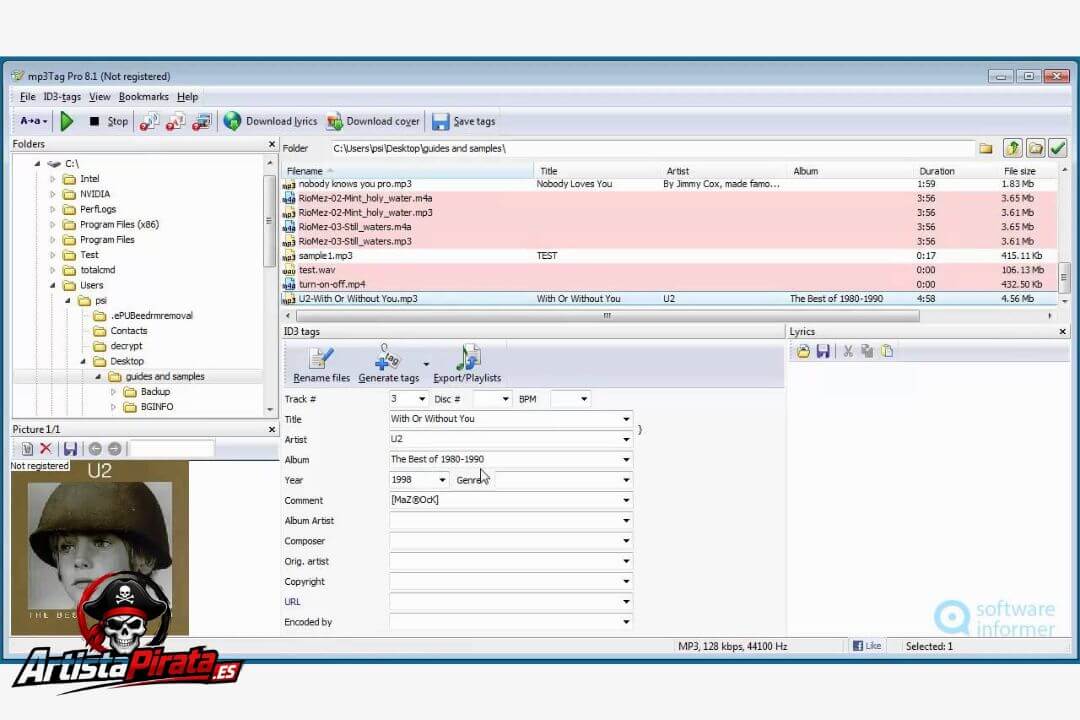
Task: Expand the Program Files (x86) folder
Action: 52,225
